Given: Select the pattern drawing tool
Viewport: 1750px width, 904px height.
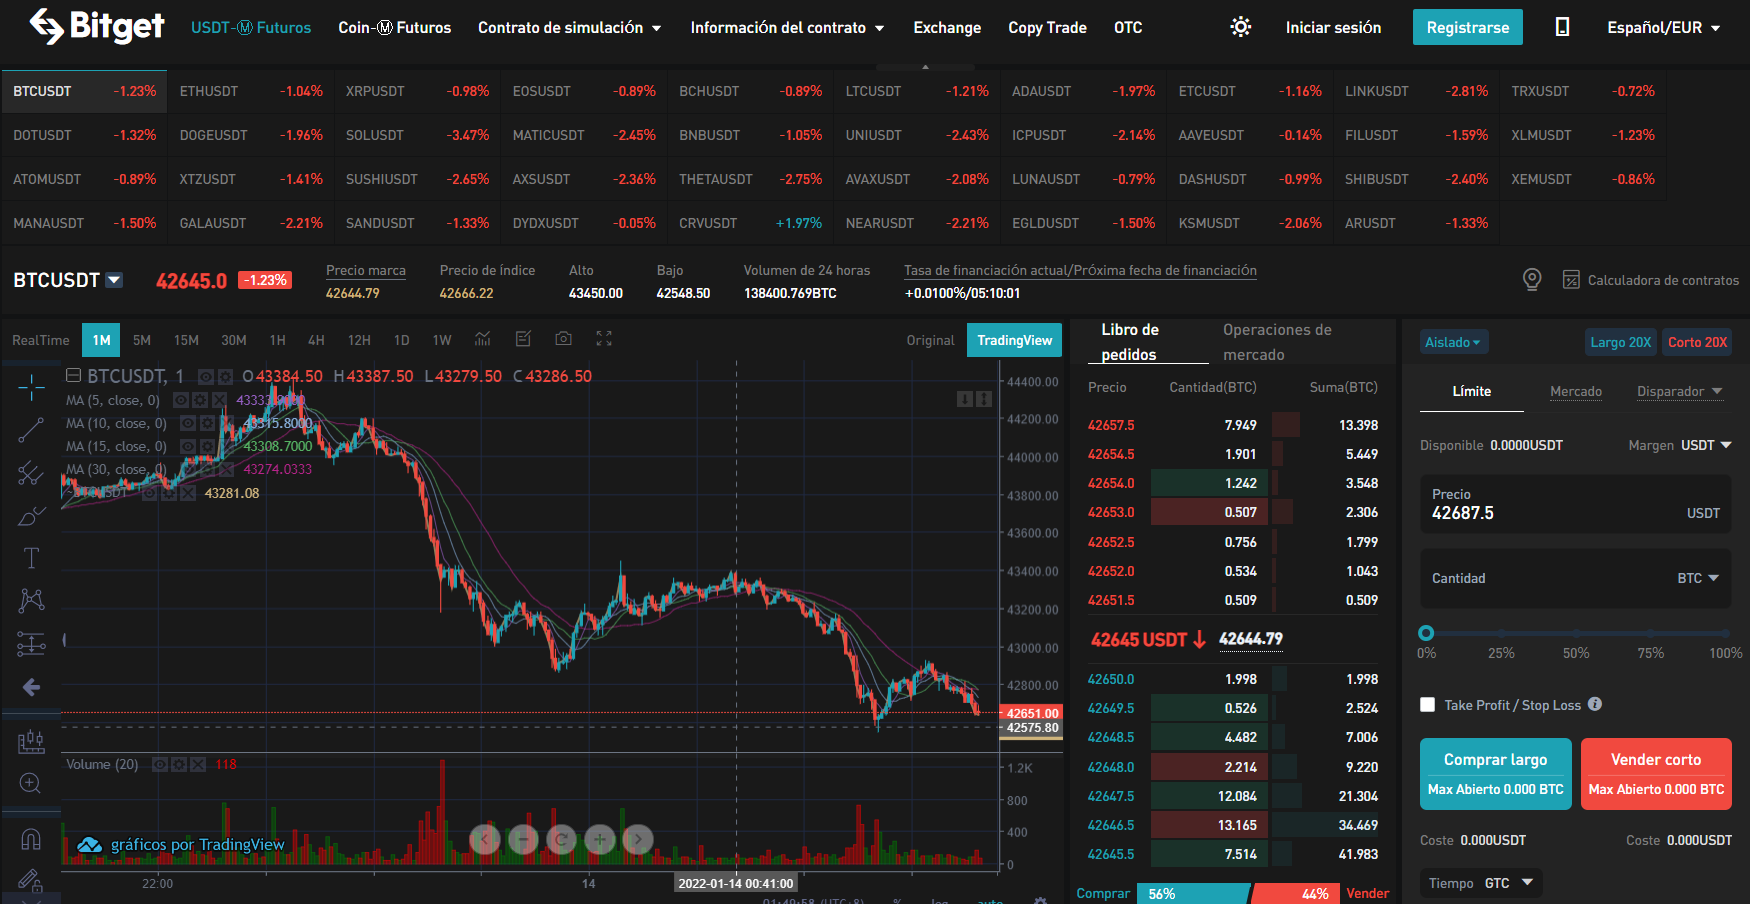Looking at the screenshot, I should (31, 600).
